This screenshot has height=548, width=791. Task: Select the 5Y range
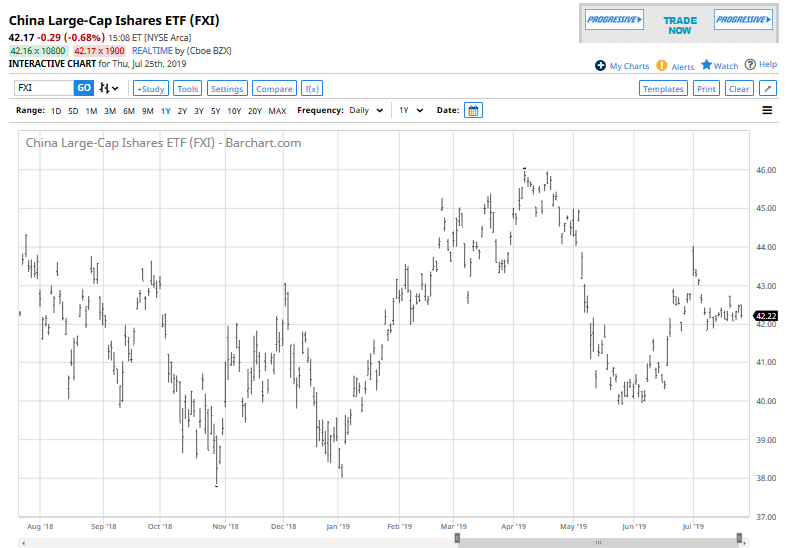[x=215, y=111]
